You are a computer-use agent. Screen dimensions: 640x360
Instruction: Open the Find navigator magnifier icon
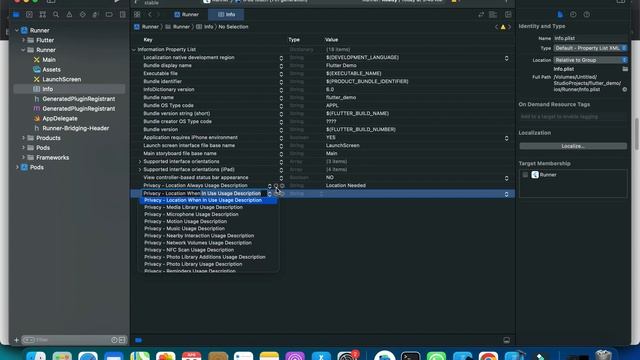click(56, 15)
